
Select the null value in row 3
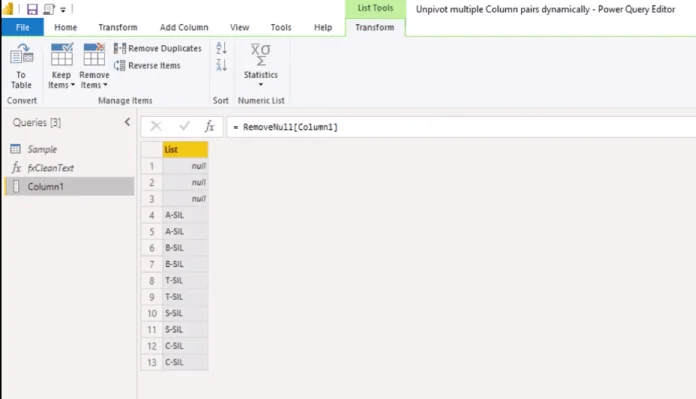click(x=185, y=199)
